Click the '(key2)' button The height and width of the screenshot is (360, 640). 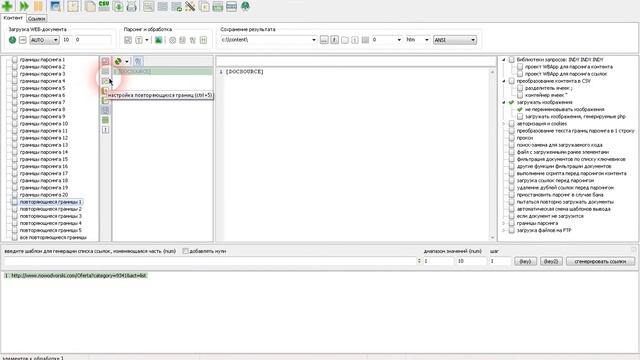click(x=551, y=261)
